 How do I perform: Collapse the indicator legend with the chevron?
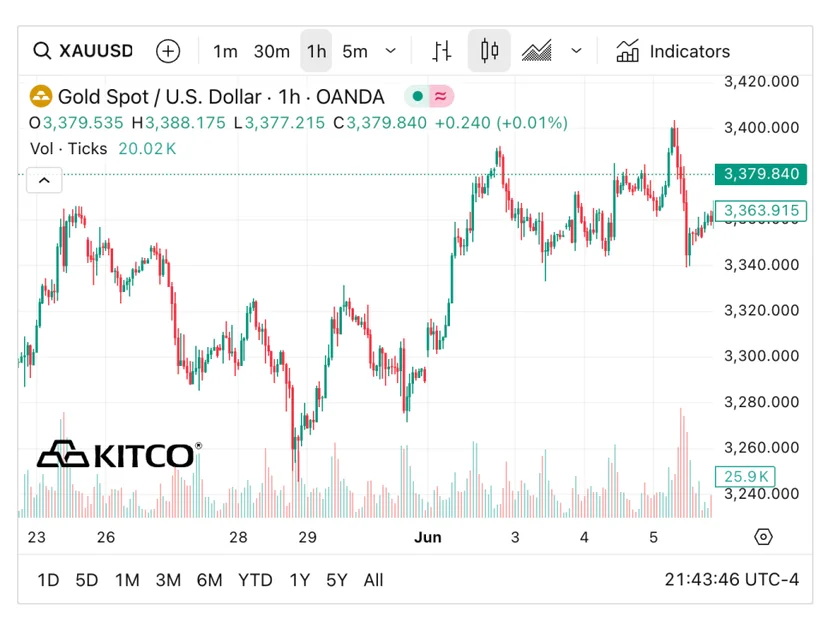(x=44, y=181)
